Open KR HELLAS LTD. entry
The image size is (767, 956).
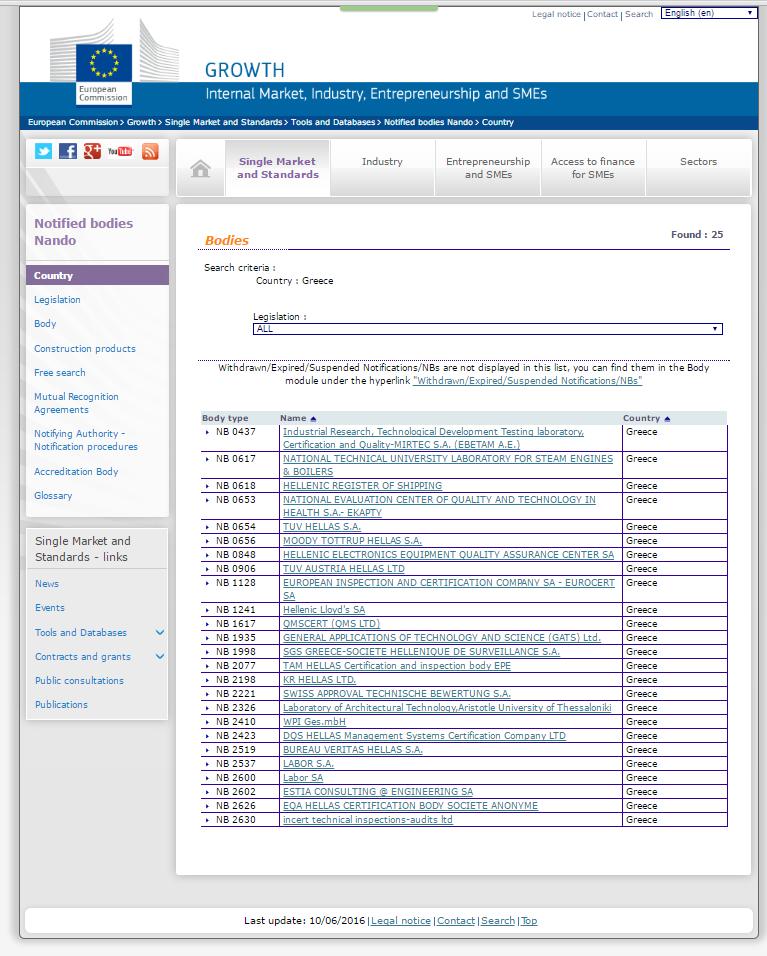(x=319, y=680)
